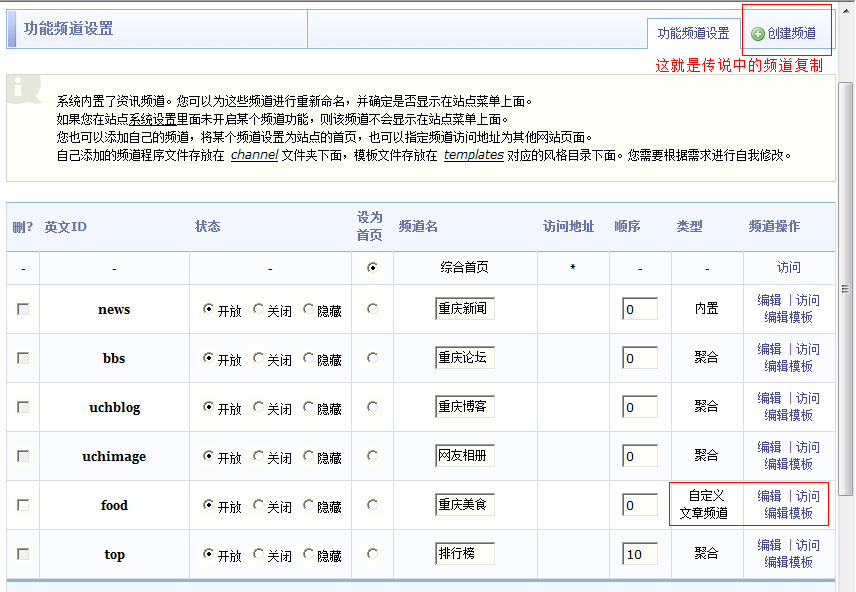Select 隐藏 status for uchimage

[x=308, y=456]
